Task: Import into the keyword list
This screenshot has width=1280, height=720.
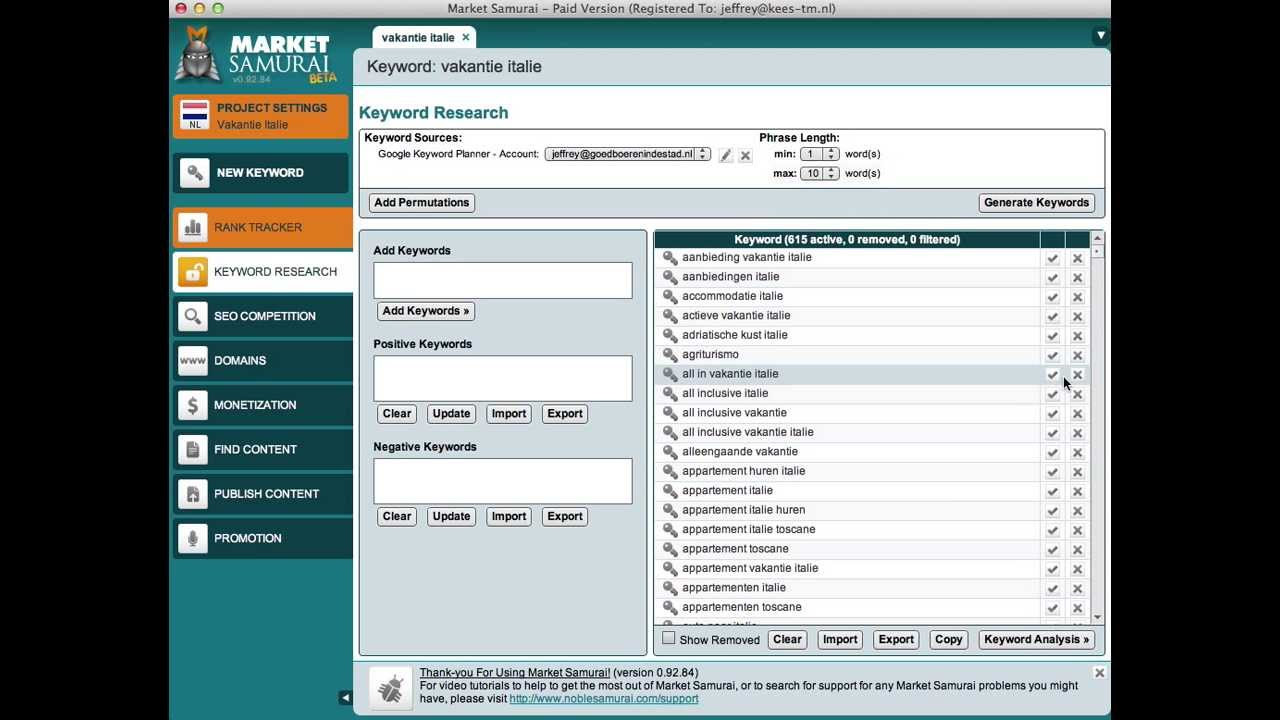Action: 840,640
